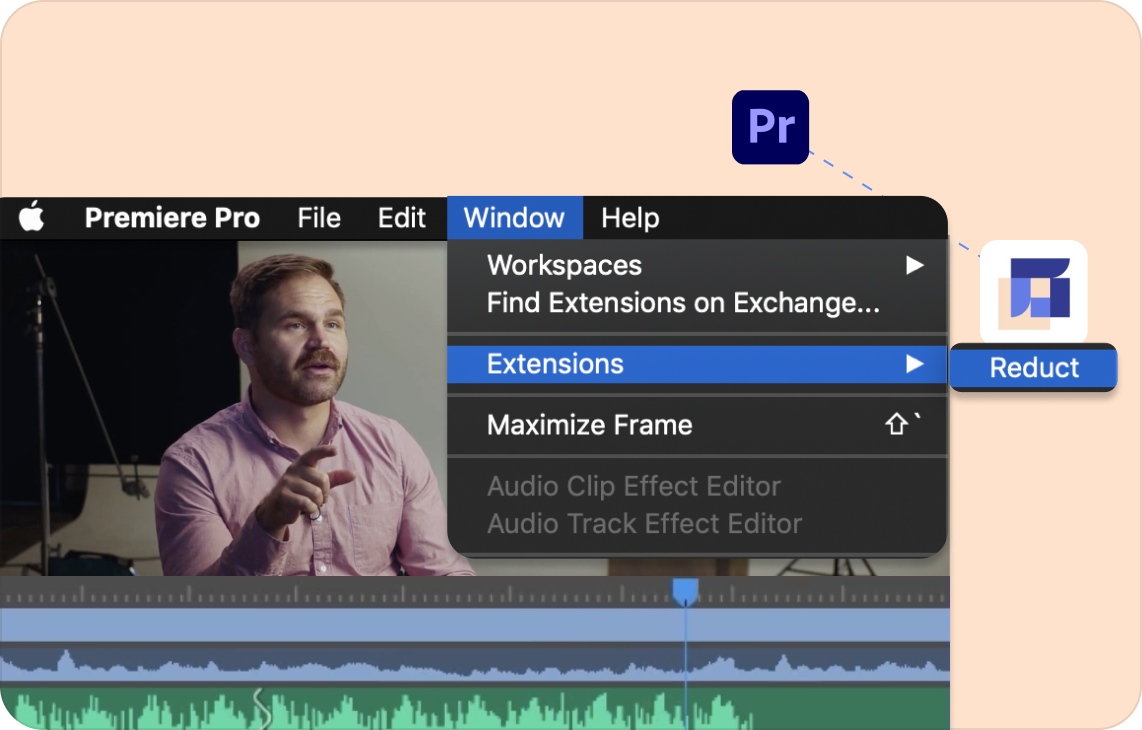Click the green audio waveform track

tap(475, 708)
